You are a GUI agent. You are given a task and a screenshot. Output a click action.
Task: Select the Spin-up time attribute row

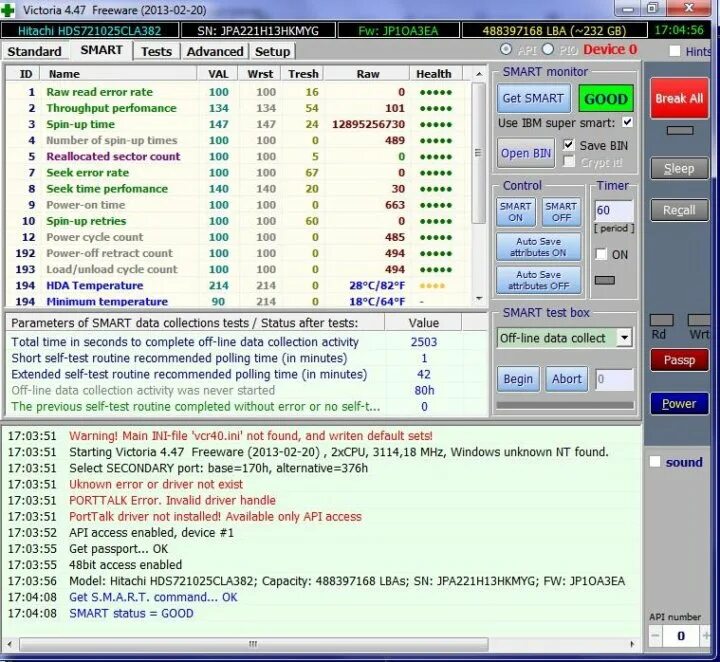[238, 124]
